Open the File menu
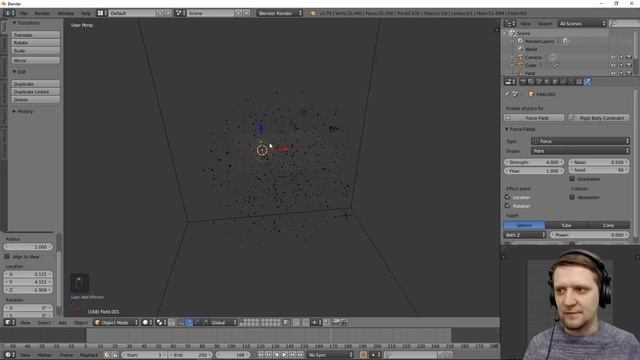 point(24,13)
